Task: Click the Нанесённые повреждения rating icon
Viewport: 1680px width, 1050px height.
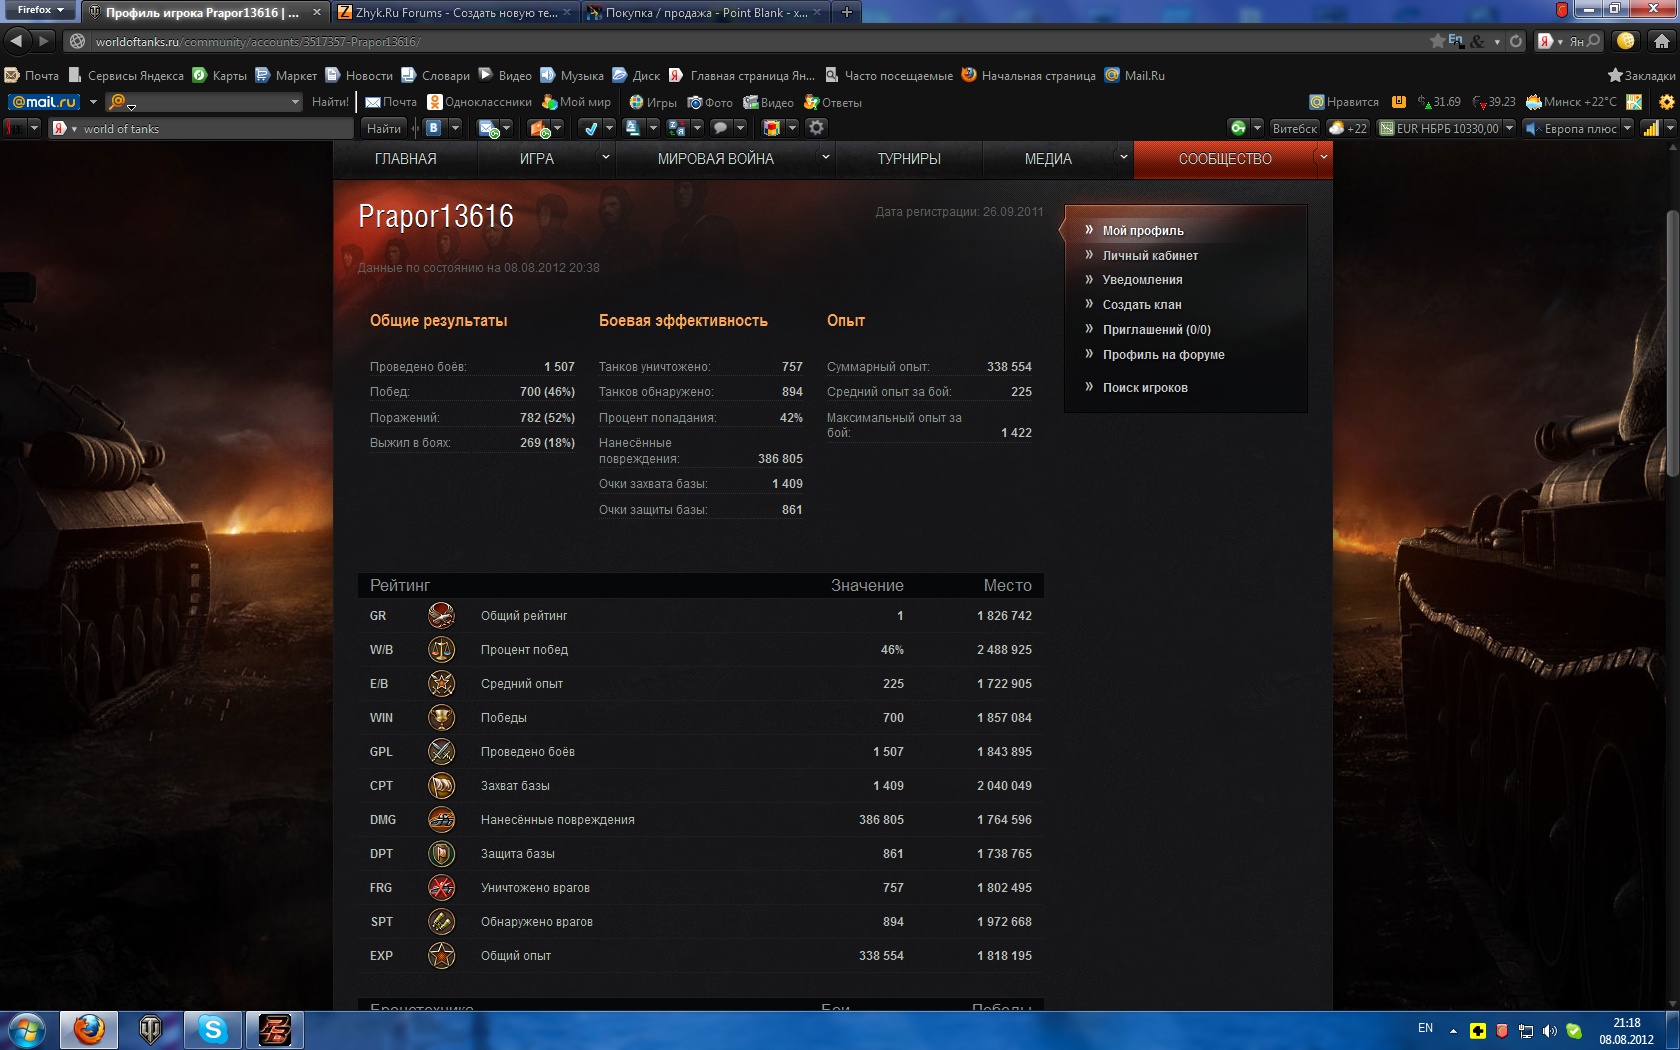Action: 441,820
